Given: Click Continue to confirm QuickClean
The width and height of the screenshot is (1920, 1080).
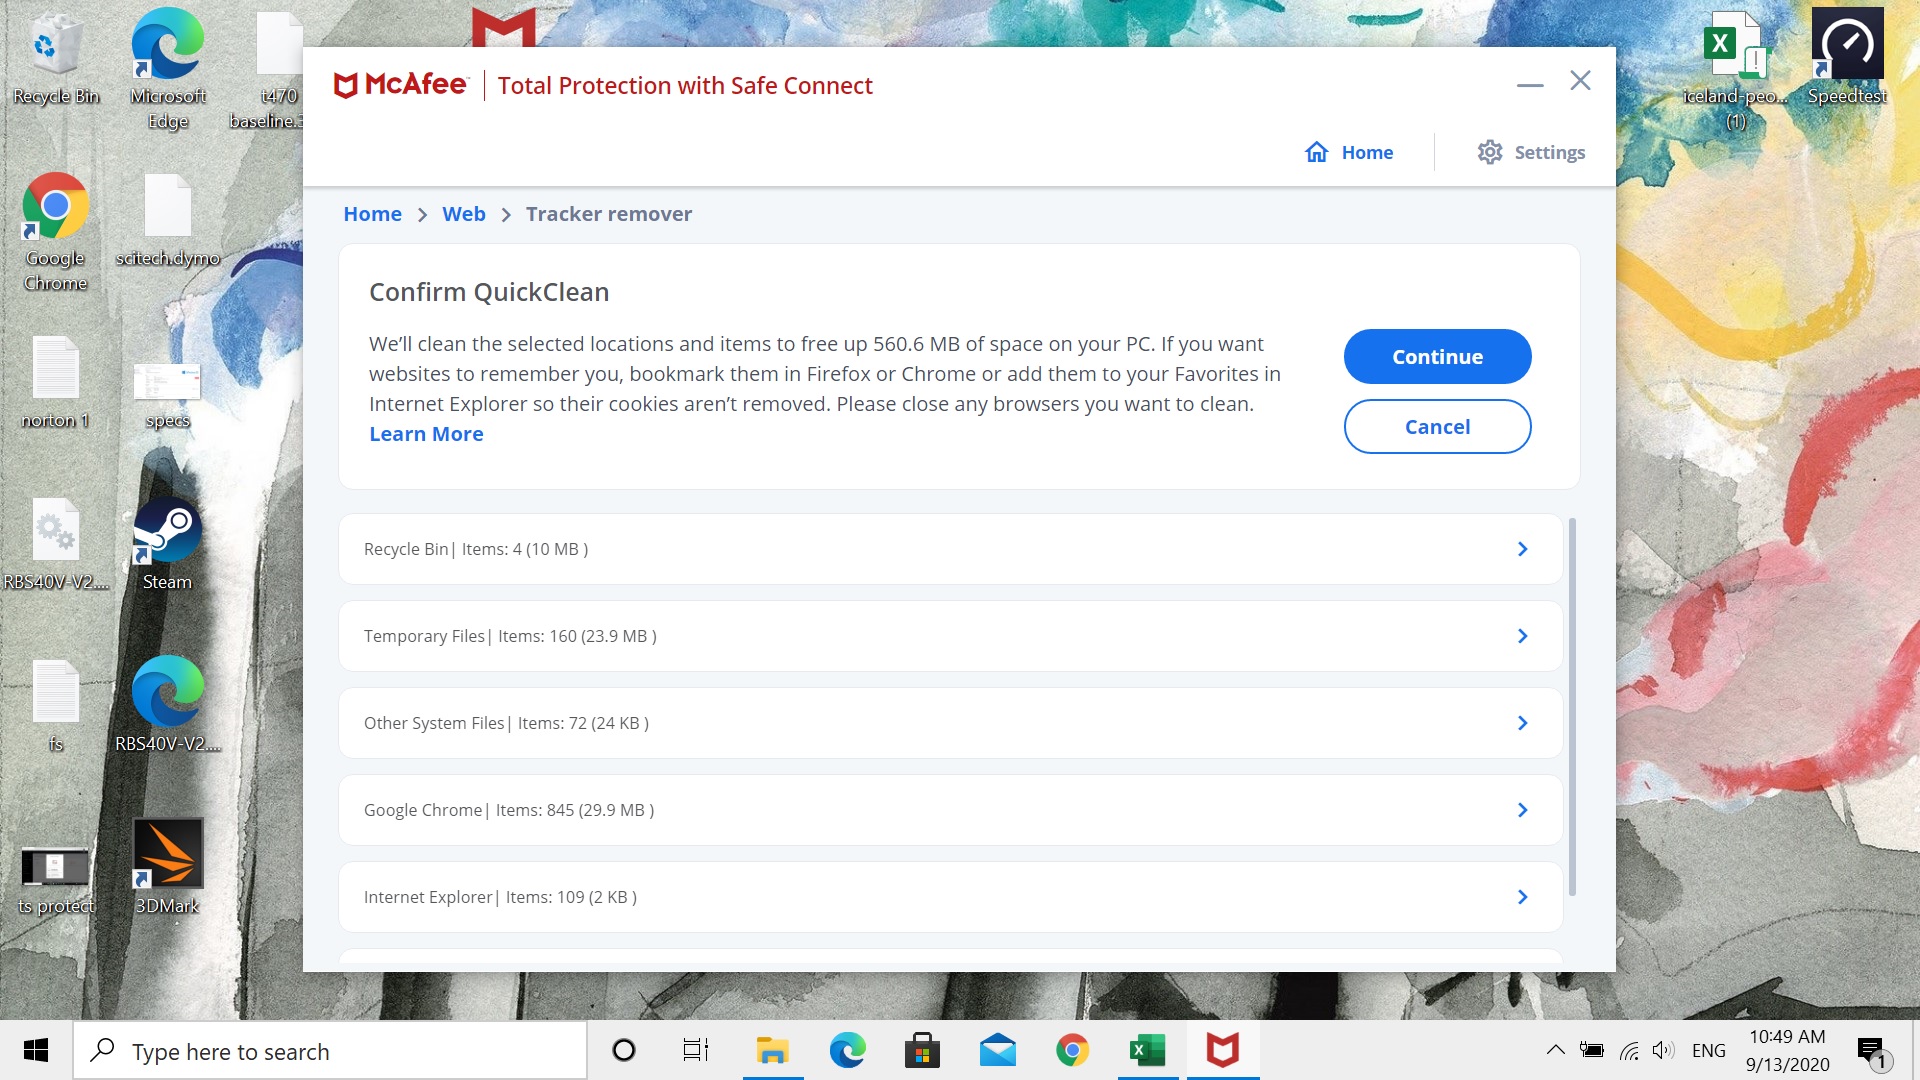Looking at the screenshot, I should 1437,356.
